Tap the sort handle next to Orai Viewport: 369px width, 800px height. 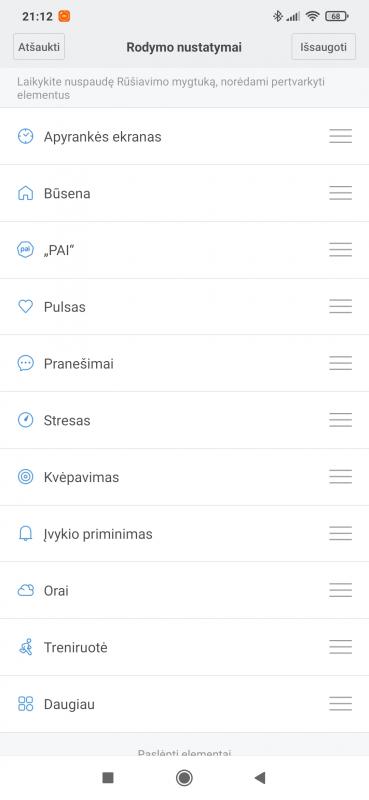click(340, 590)
